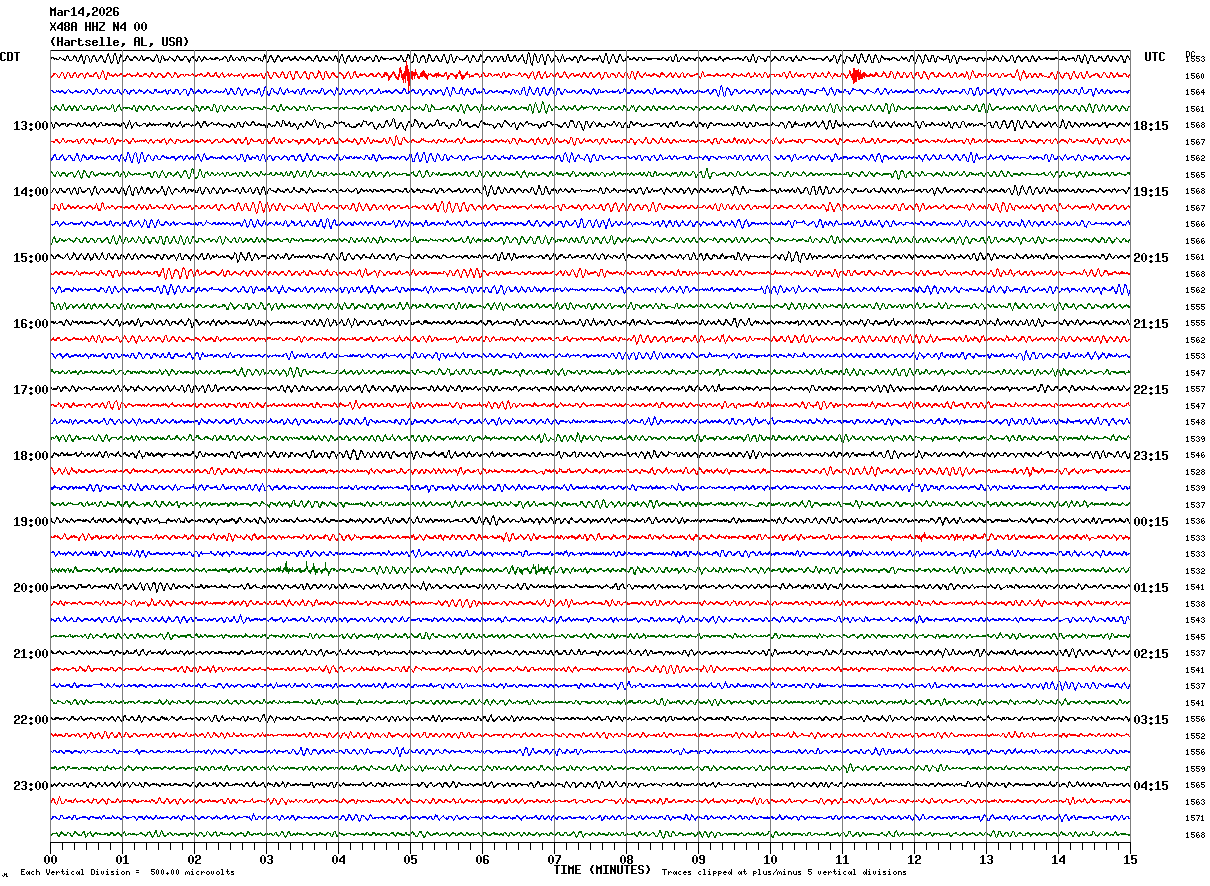Click the 00 minute tick on time axis
The height and width of the screenshot is (886, 1210).
tap(50, 859)
